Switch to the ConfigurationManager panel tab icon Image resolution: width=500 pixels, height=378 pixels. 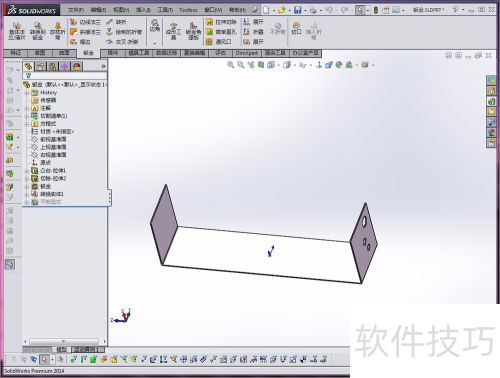tap(53, 67)
